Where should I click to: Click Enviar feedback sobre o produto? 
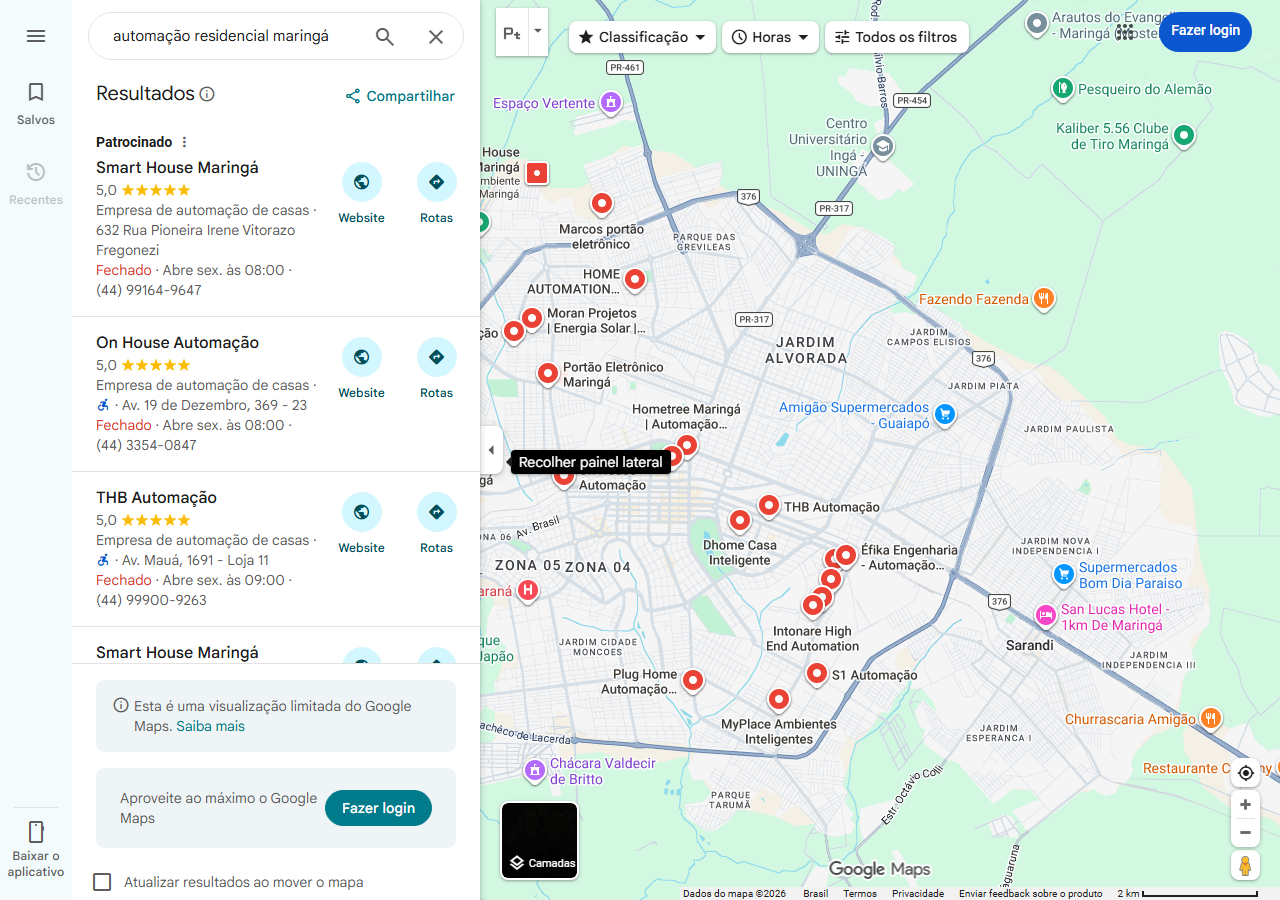[x=1030, y=893]
